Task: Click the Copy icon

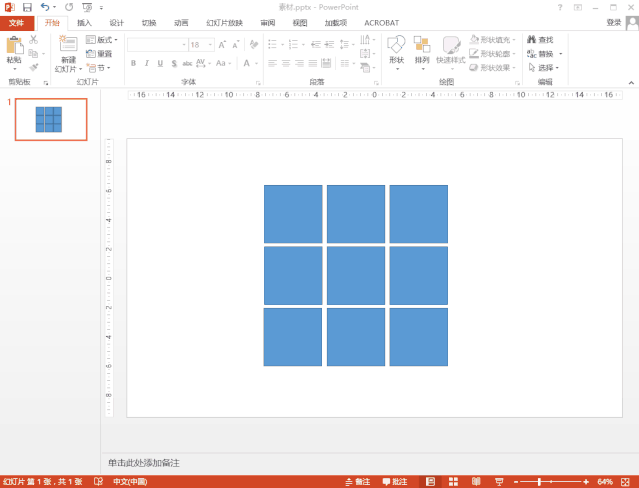Action: [x=33, y=53]
